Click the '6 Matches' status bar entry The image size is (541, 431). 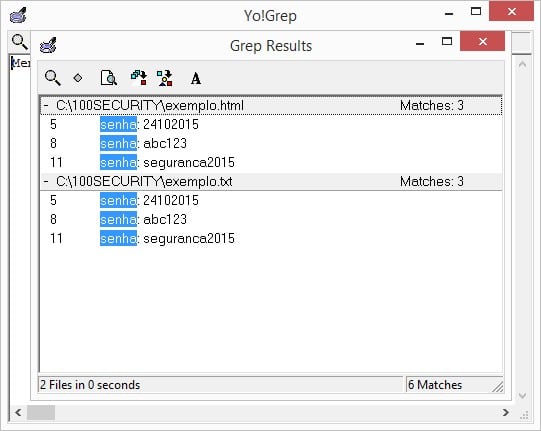[x=435, y=385]
